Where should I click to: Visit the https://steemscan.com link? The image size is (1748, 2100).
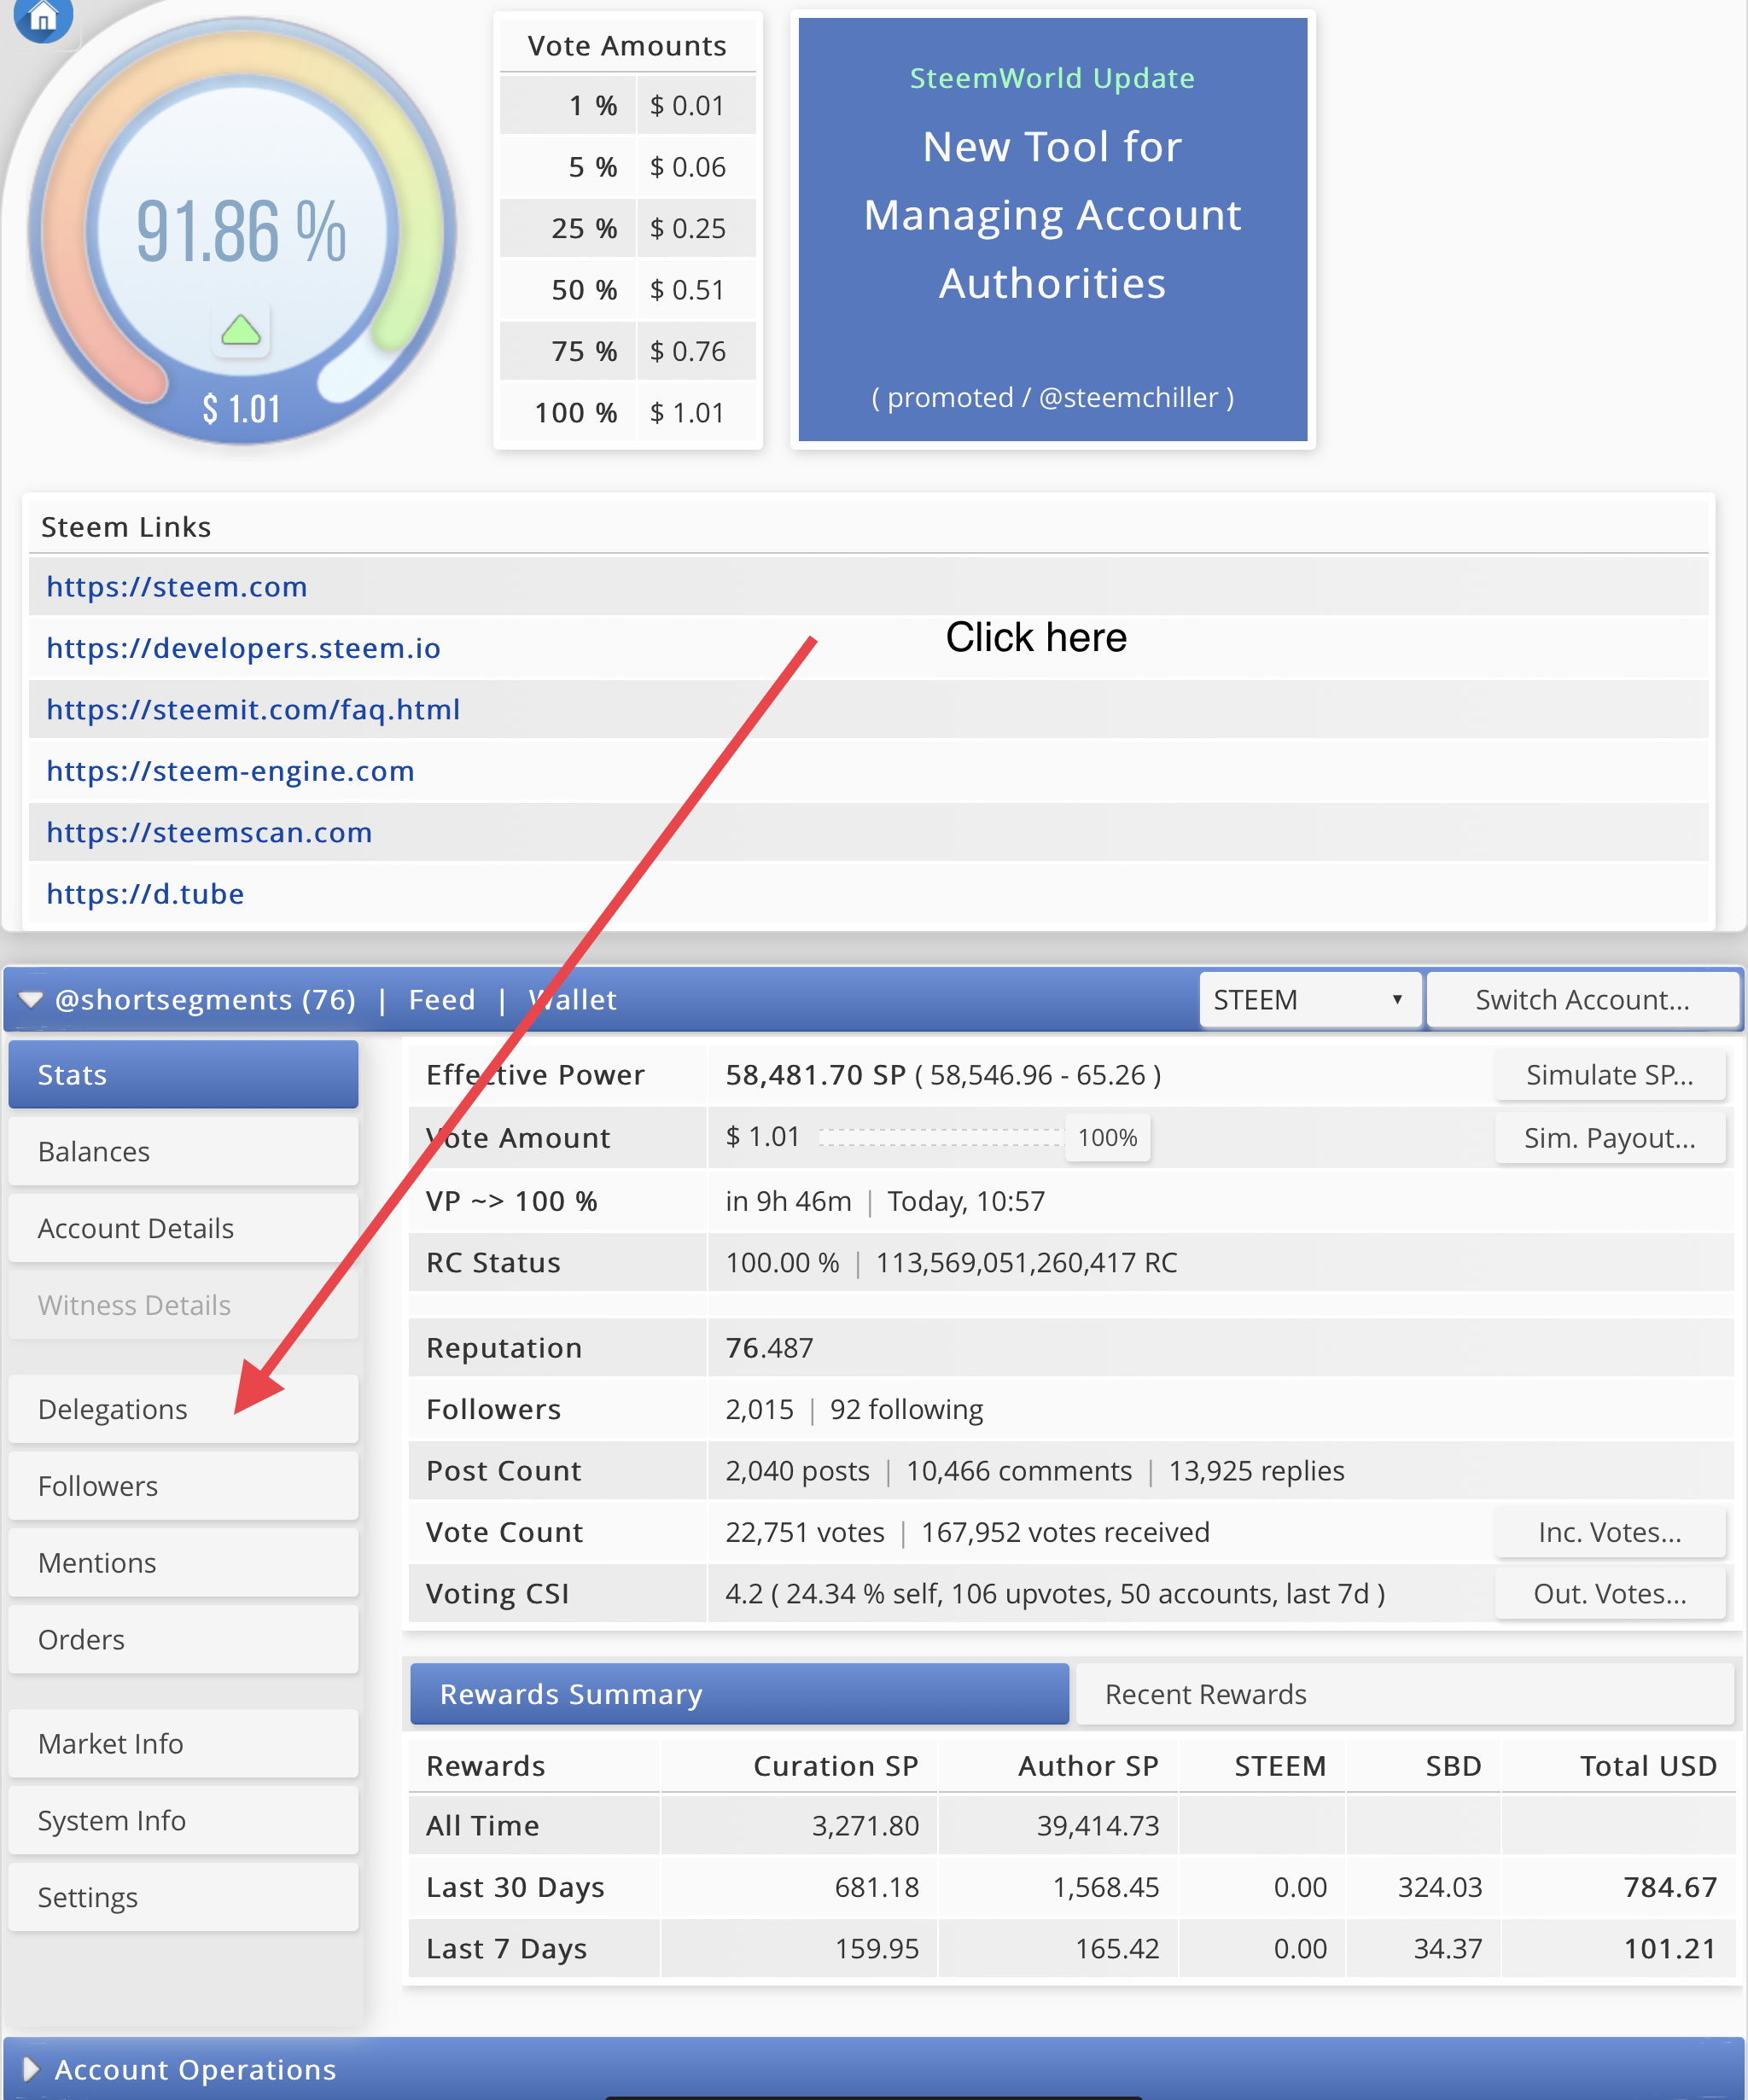209,832
